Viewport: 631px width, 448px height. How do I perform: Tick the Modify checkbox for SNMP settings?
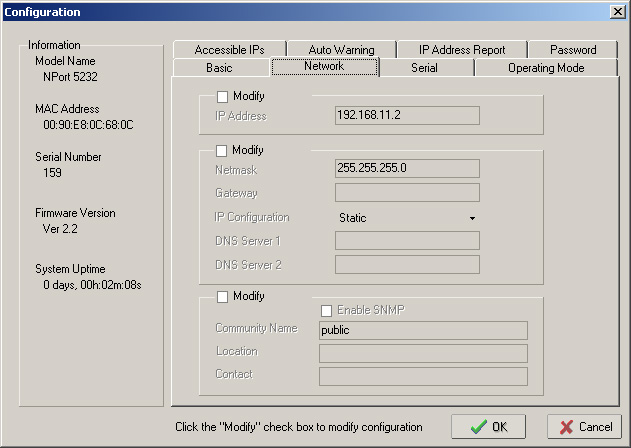[x=222, y=297]
